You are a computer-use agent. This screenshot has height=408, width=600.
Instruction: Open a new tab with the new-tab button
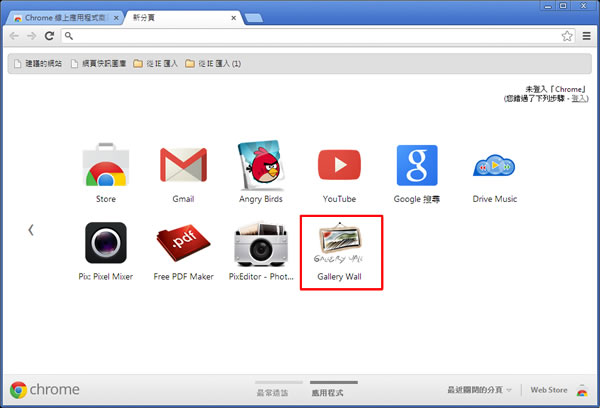coord(253,18)
